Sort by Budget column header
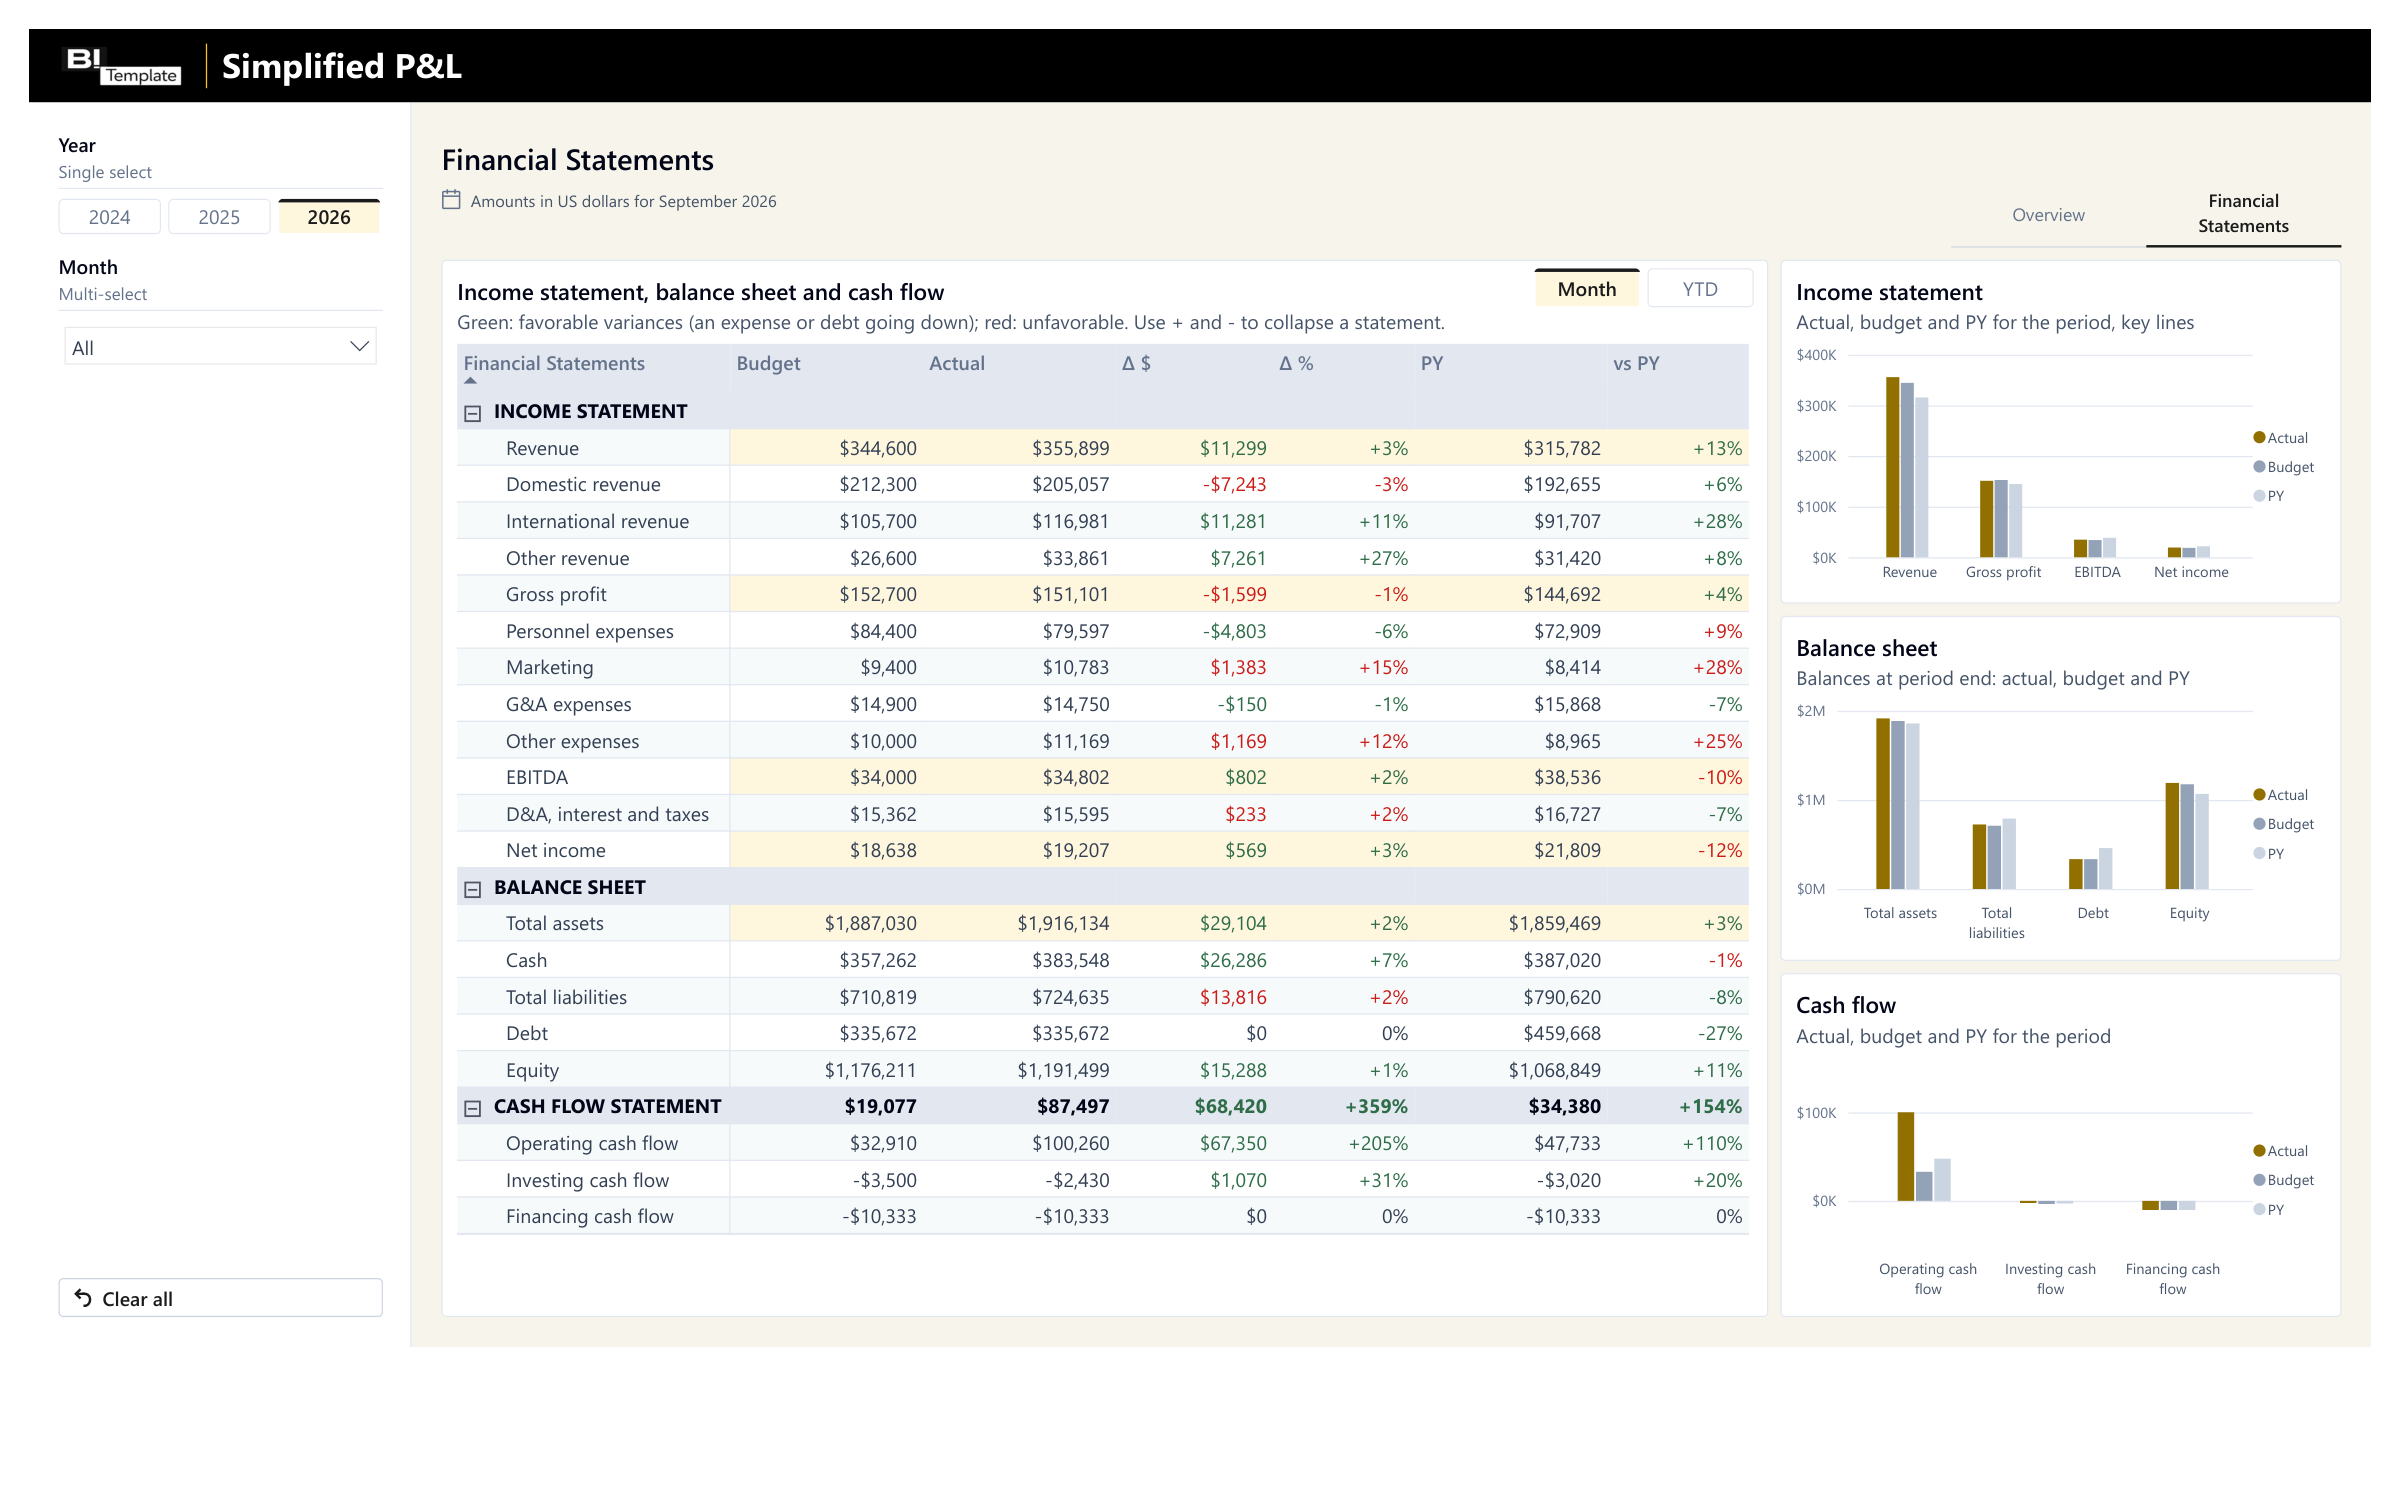 (x=768, y=363)
